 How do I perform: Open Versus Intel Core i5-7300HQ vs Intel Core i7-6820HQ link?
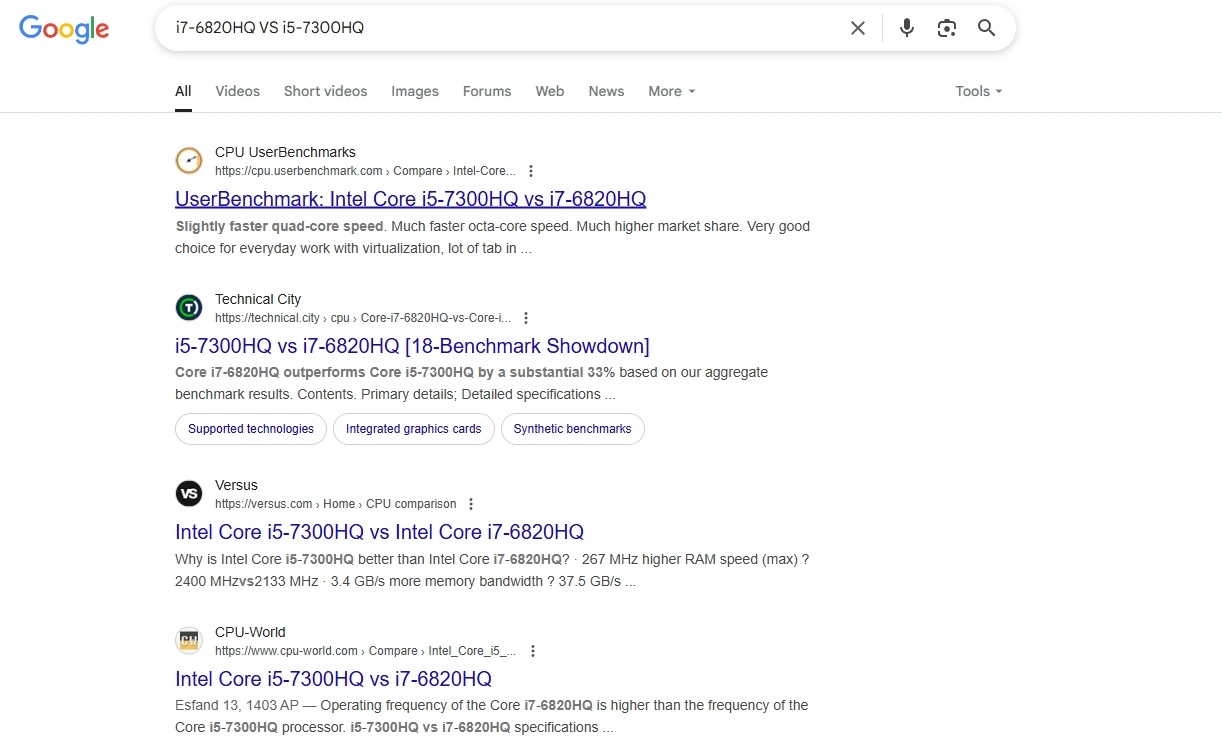click(380, 532)
